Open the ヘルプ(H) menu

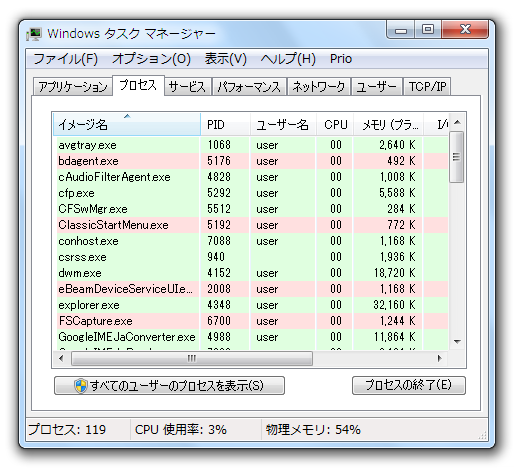pos(288,59)
